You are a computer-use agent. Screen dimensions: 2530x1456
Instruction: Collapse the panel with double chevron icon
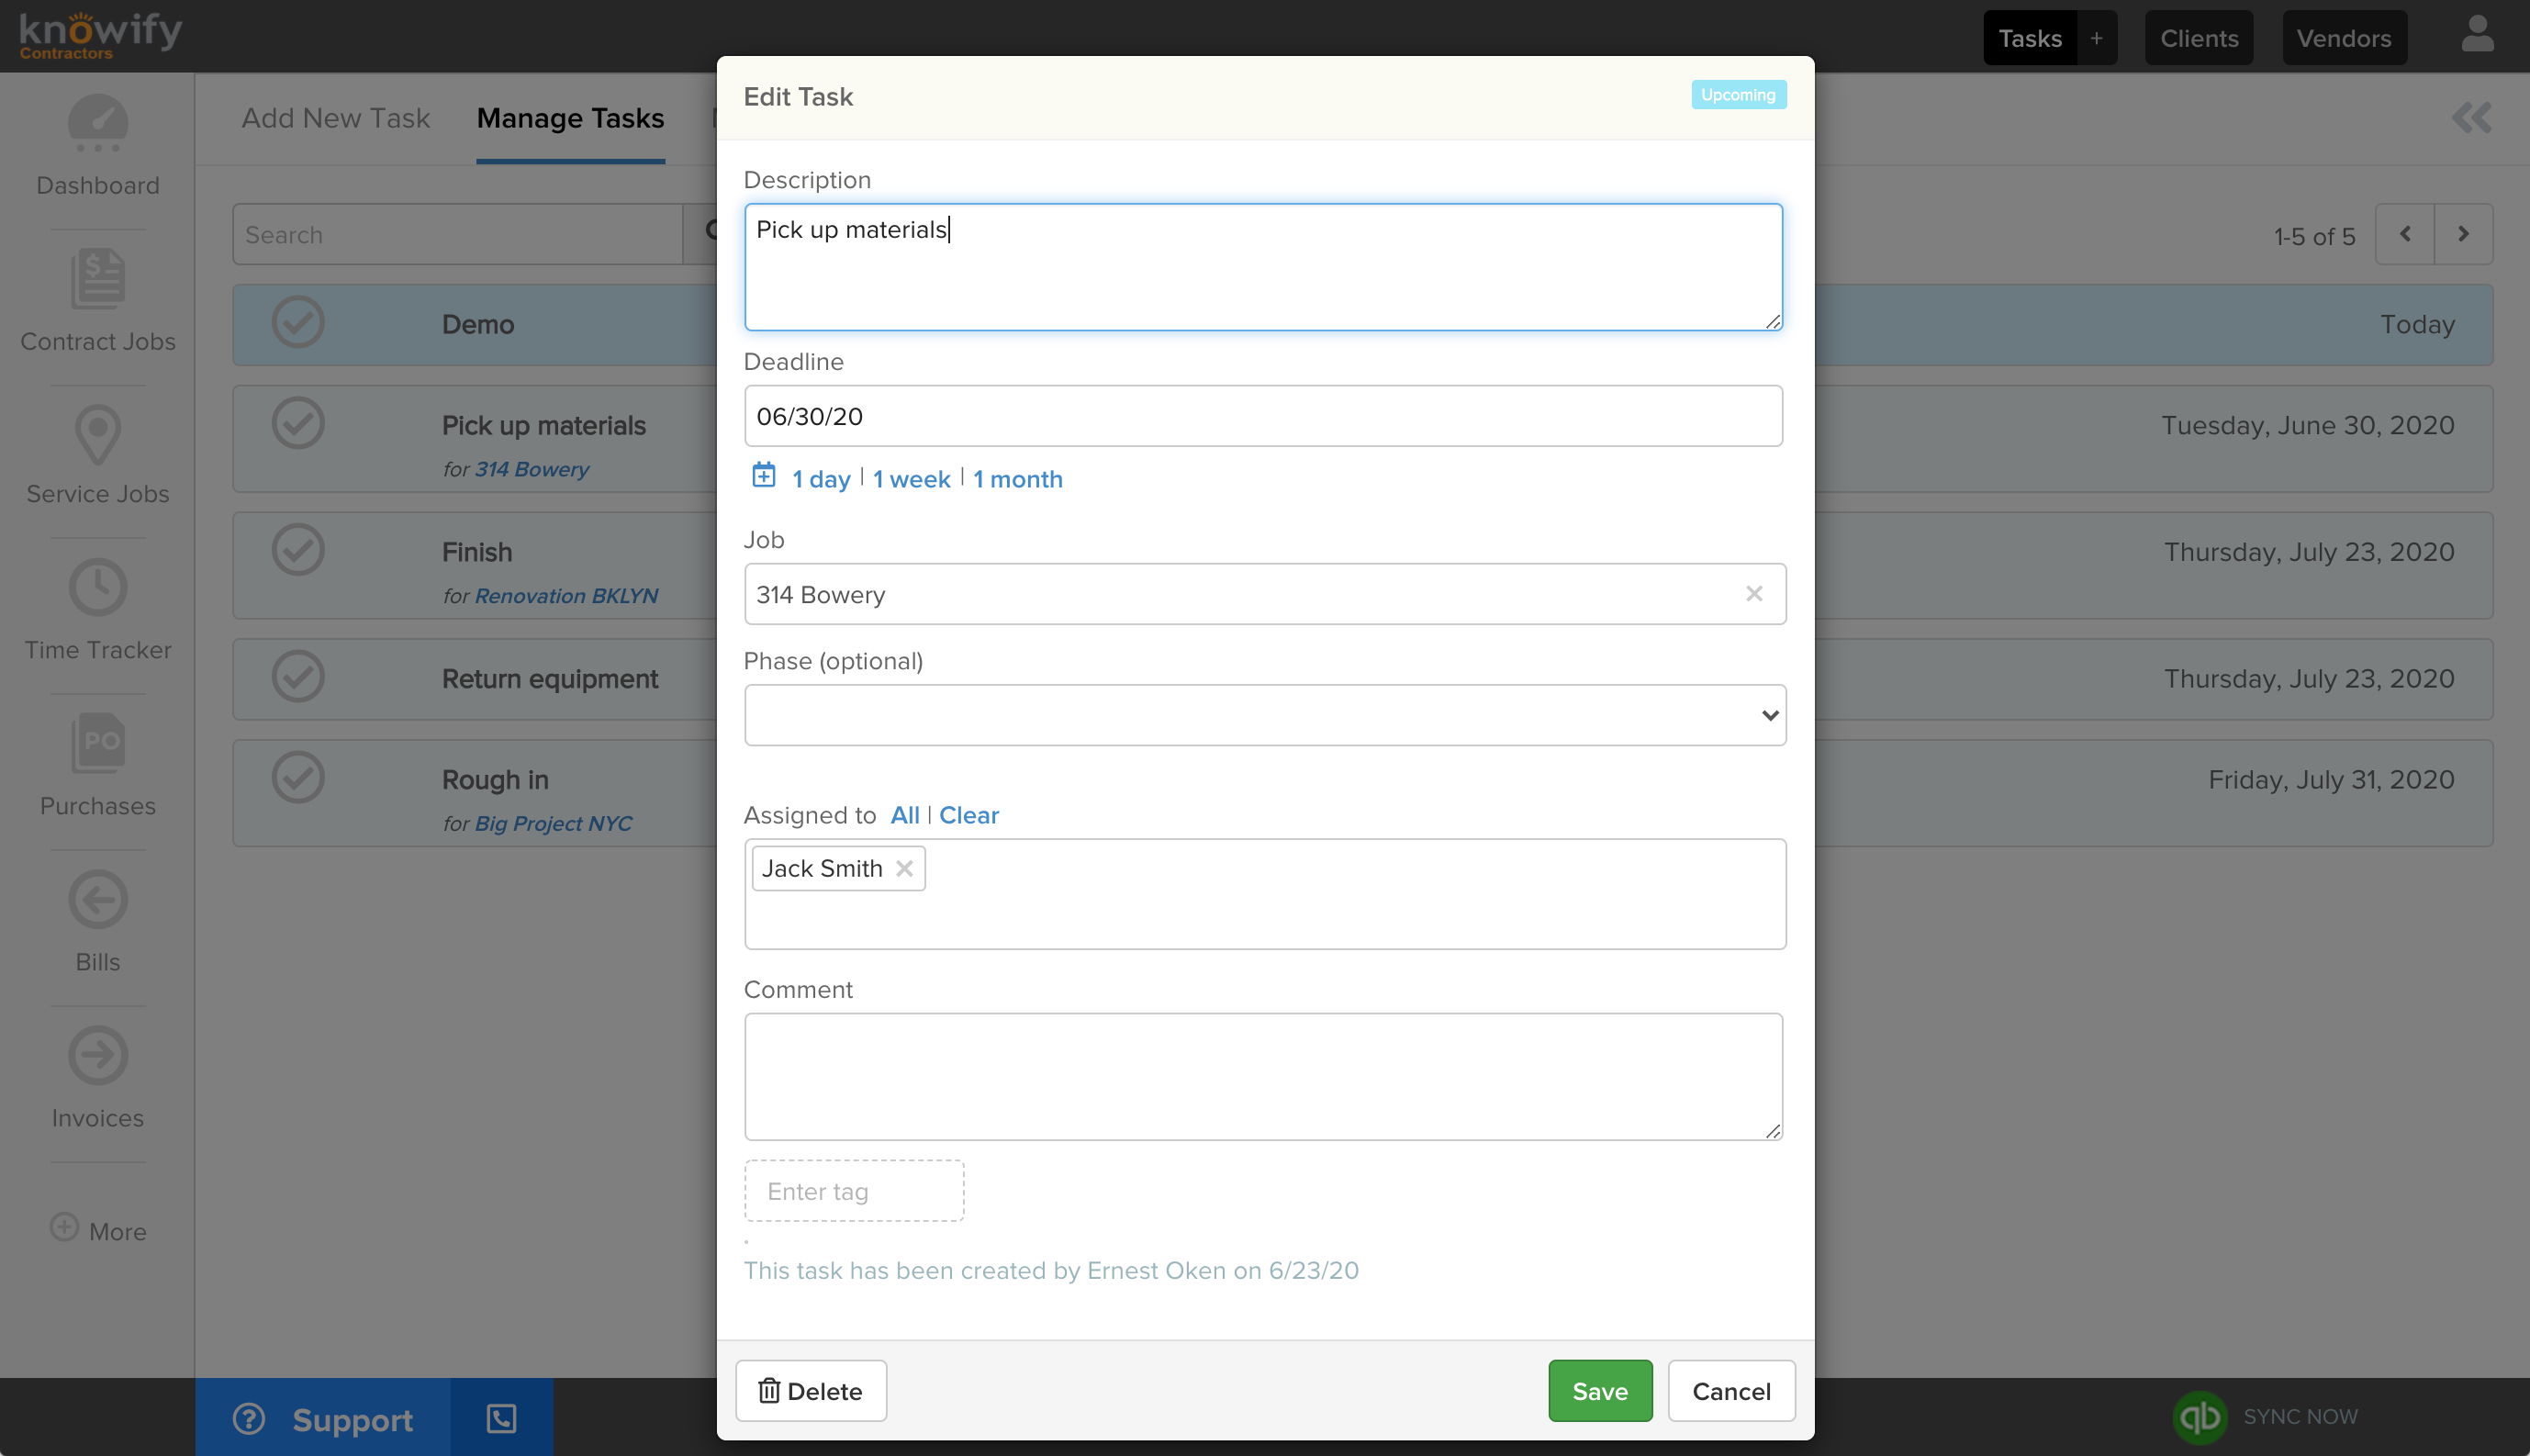(2471, 118)
